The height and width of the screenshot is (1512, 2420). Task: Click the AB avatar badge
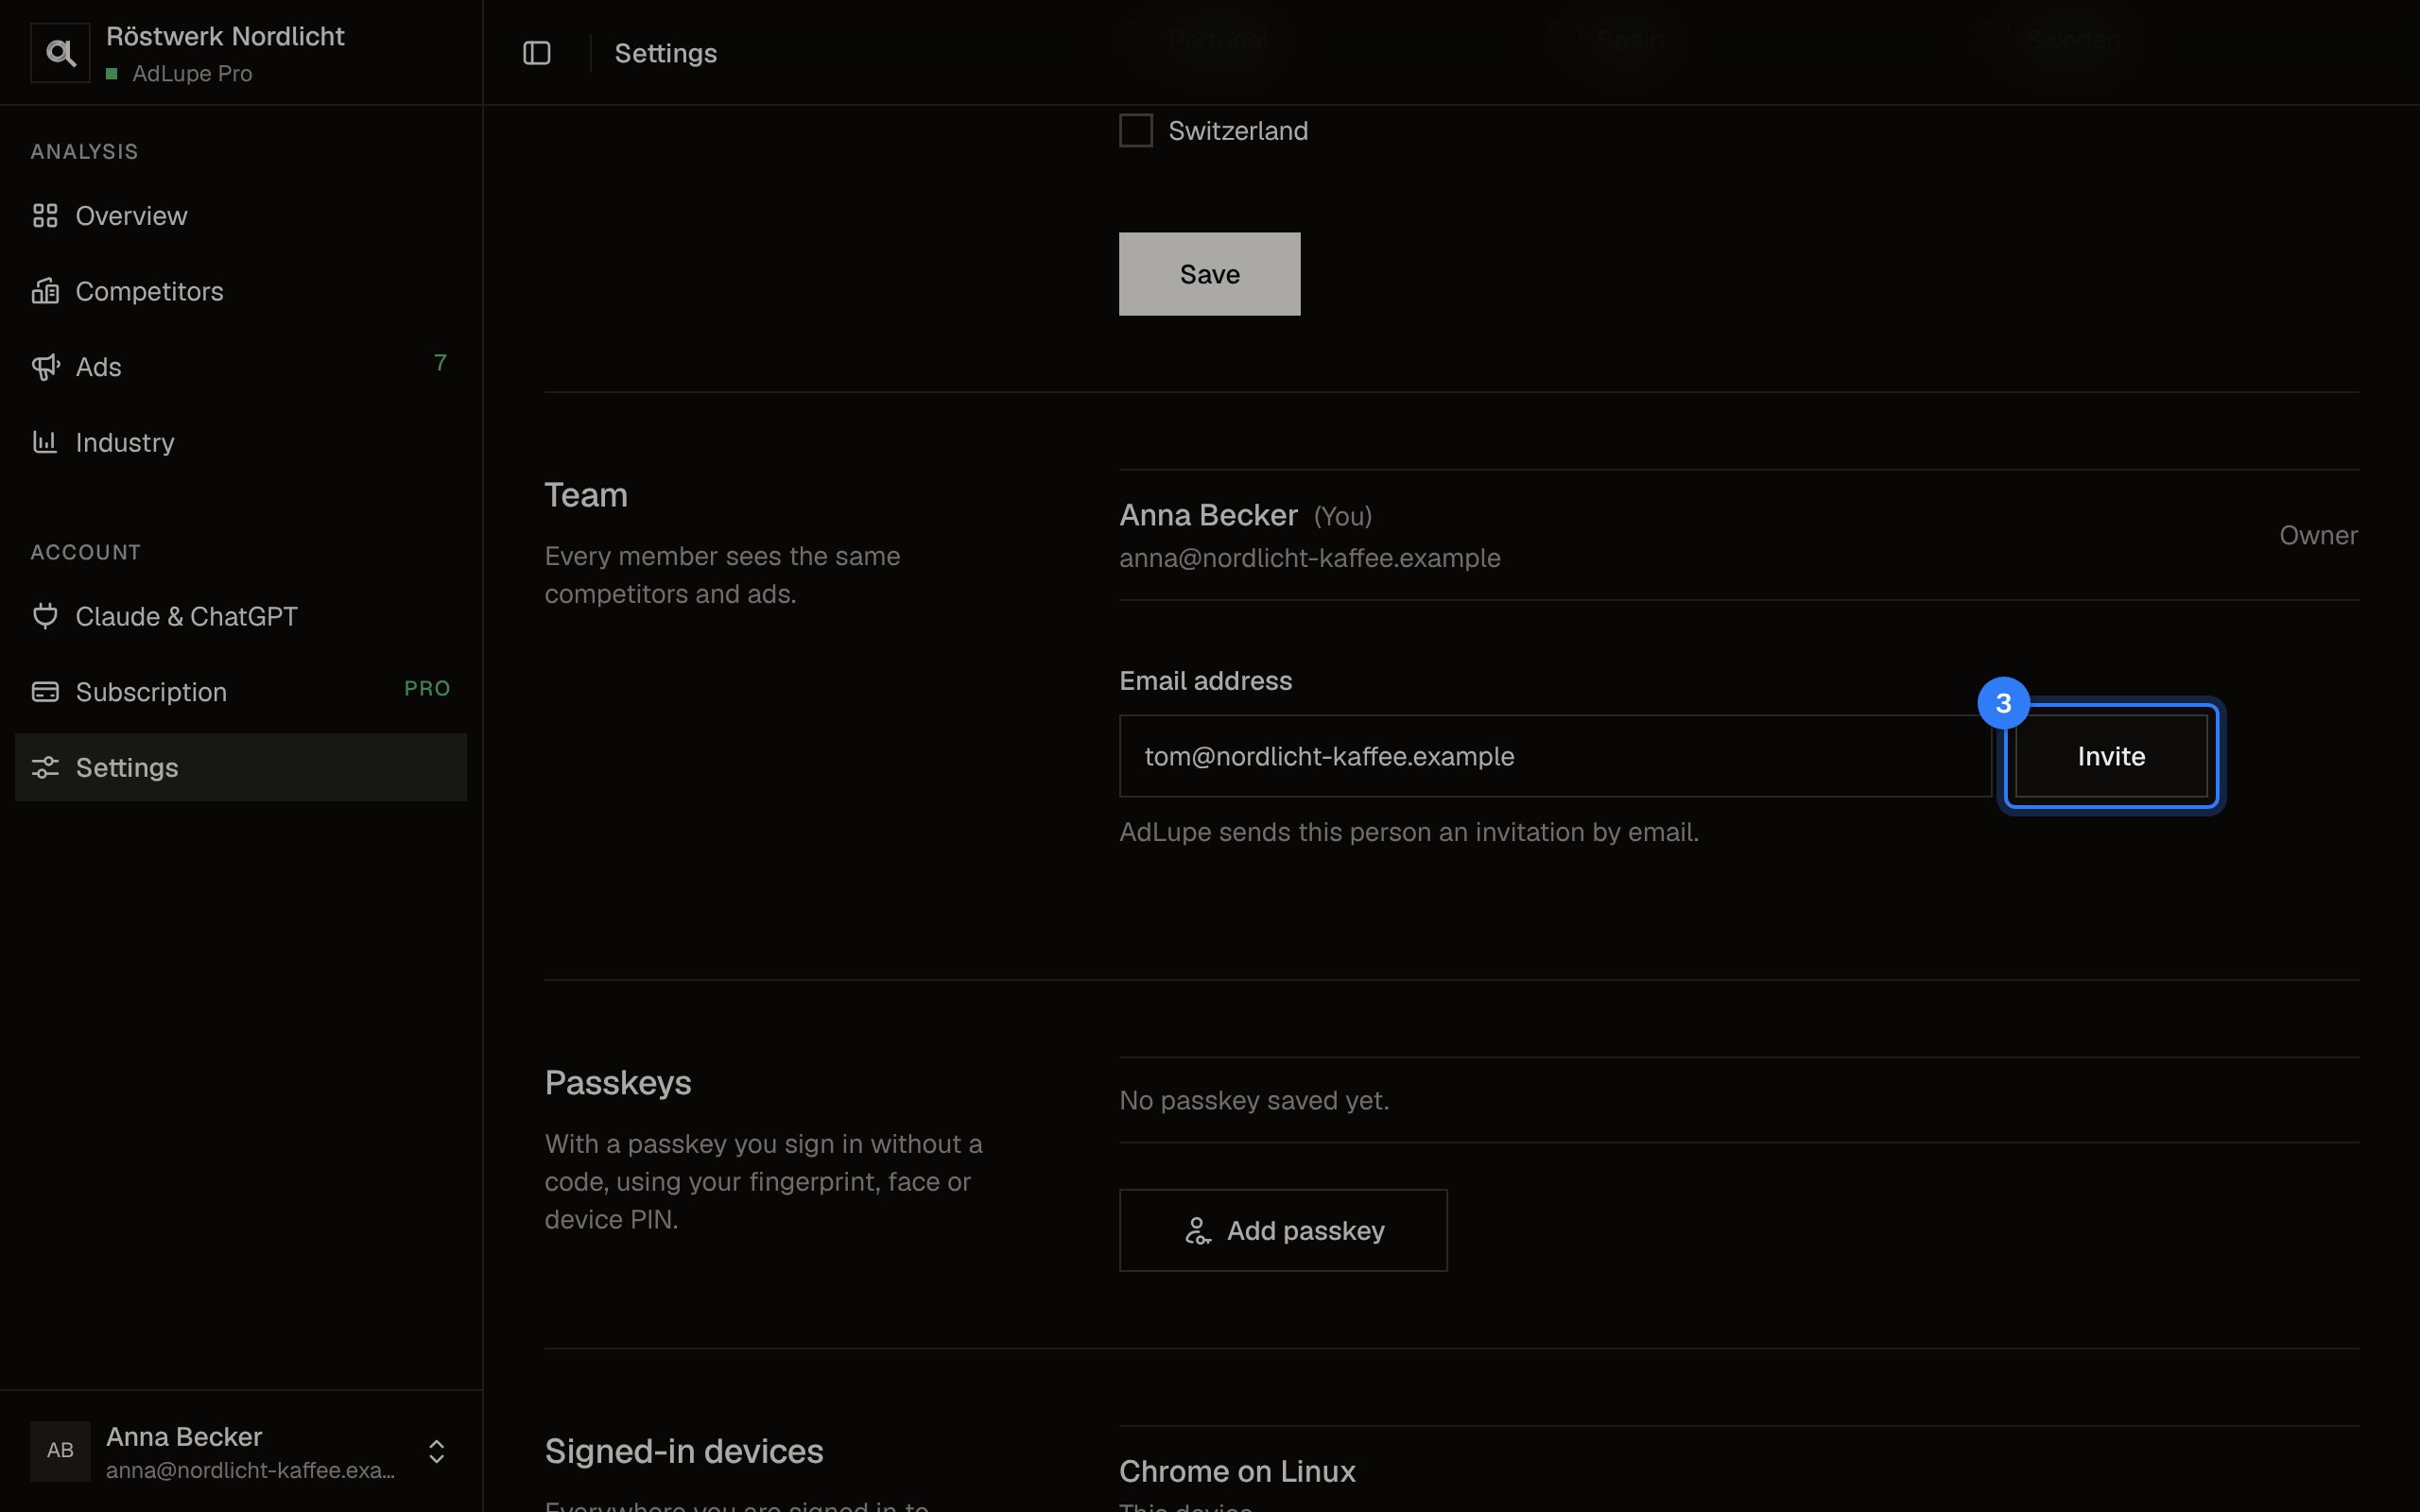[x=60, y=1451]
